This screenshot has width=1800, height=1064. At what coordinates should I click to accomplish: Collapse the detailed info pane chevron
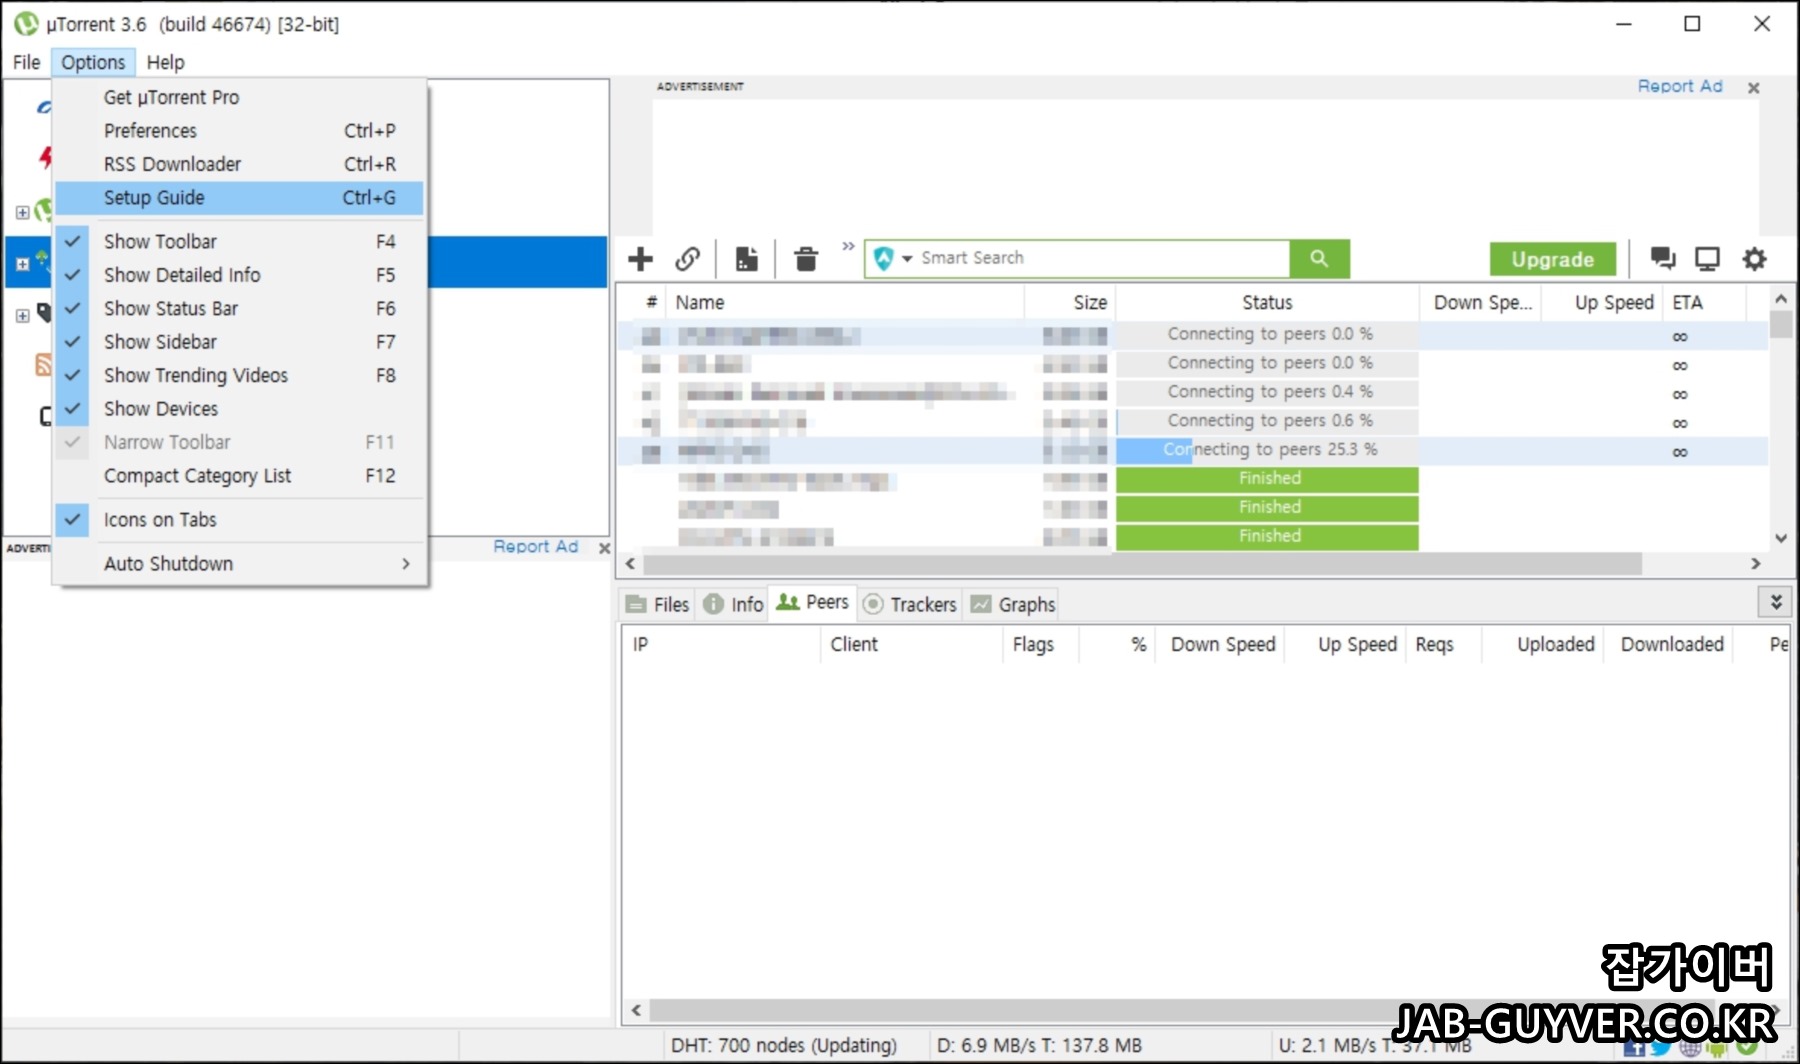click(1775, 602)
